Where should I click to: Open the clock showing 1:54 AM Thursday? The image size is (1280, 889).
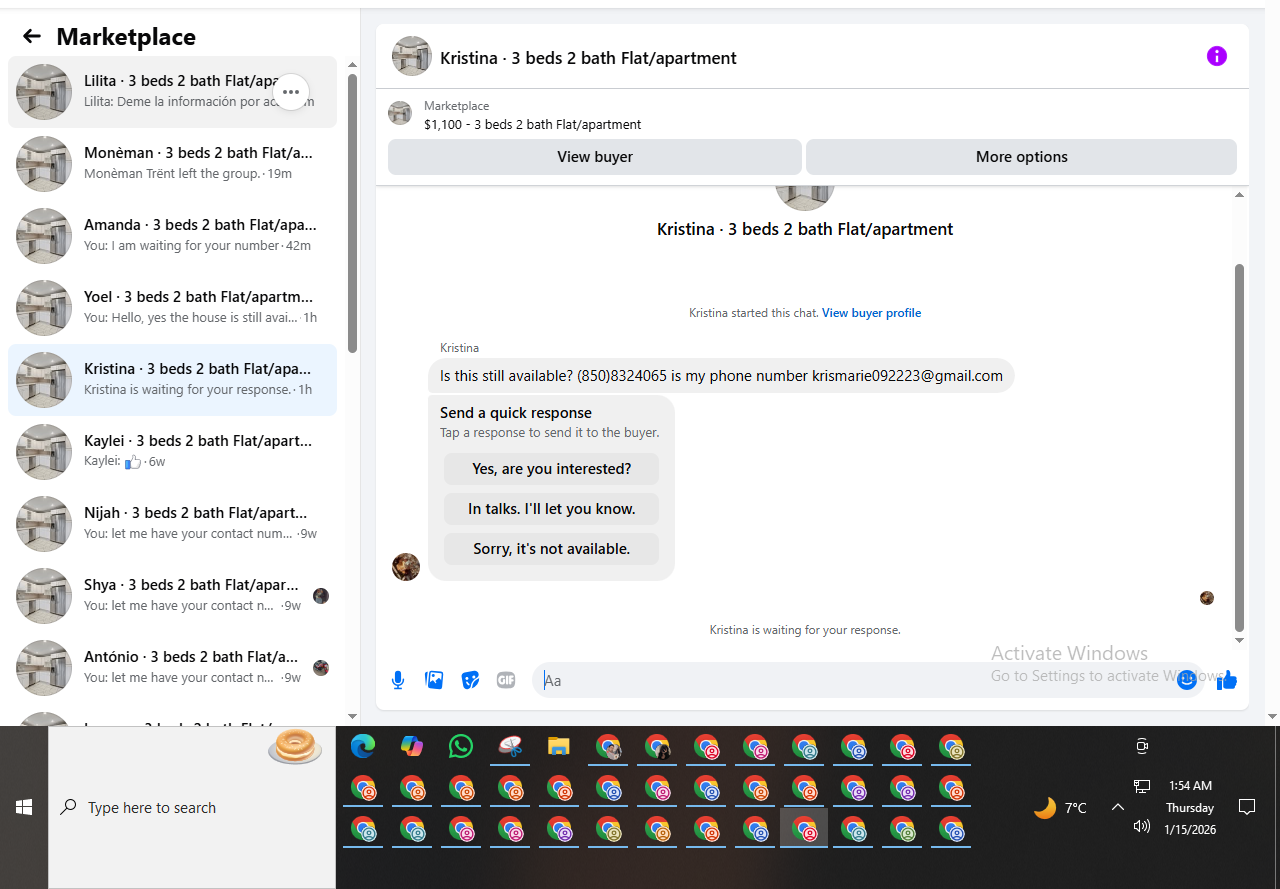tap(1190, 807)
